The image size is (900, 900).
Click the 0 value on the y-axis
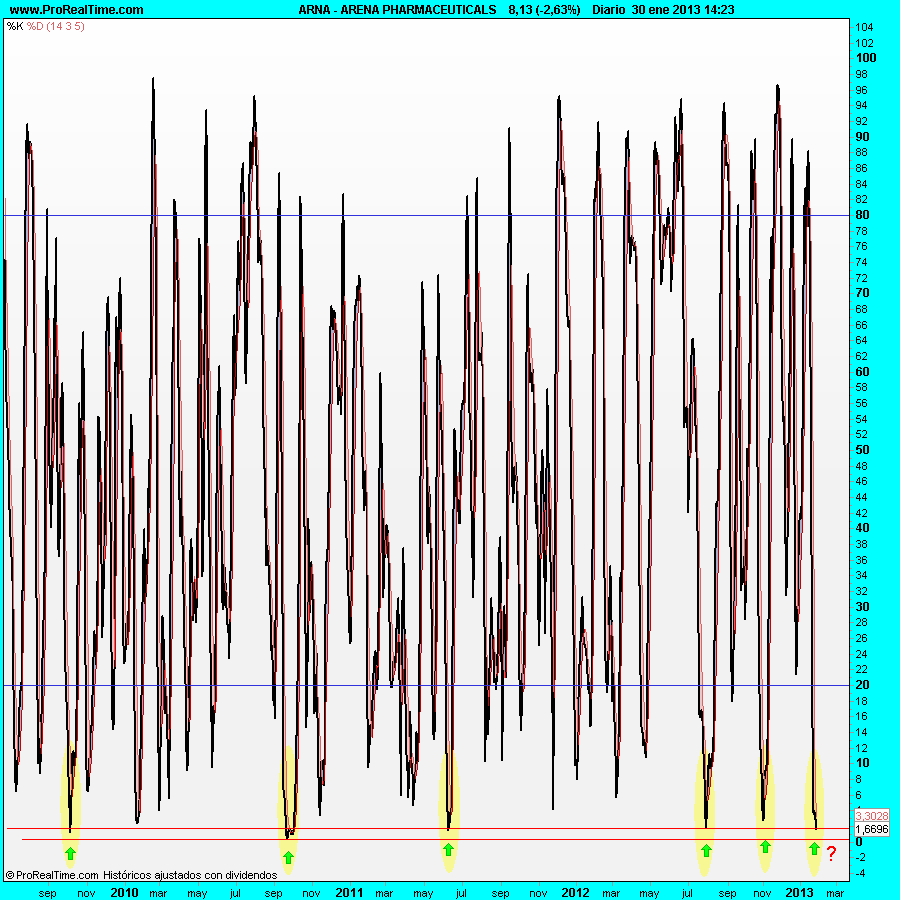point(859,841)
